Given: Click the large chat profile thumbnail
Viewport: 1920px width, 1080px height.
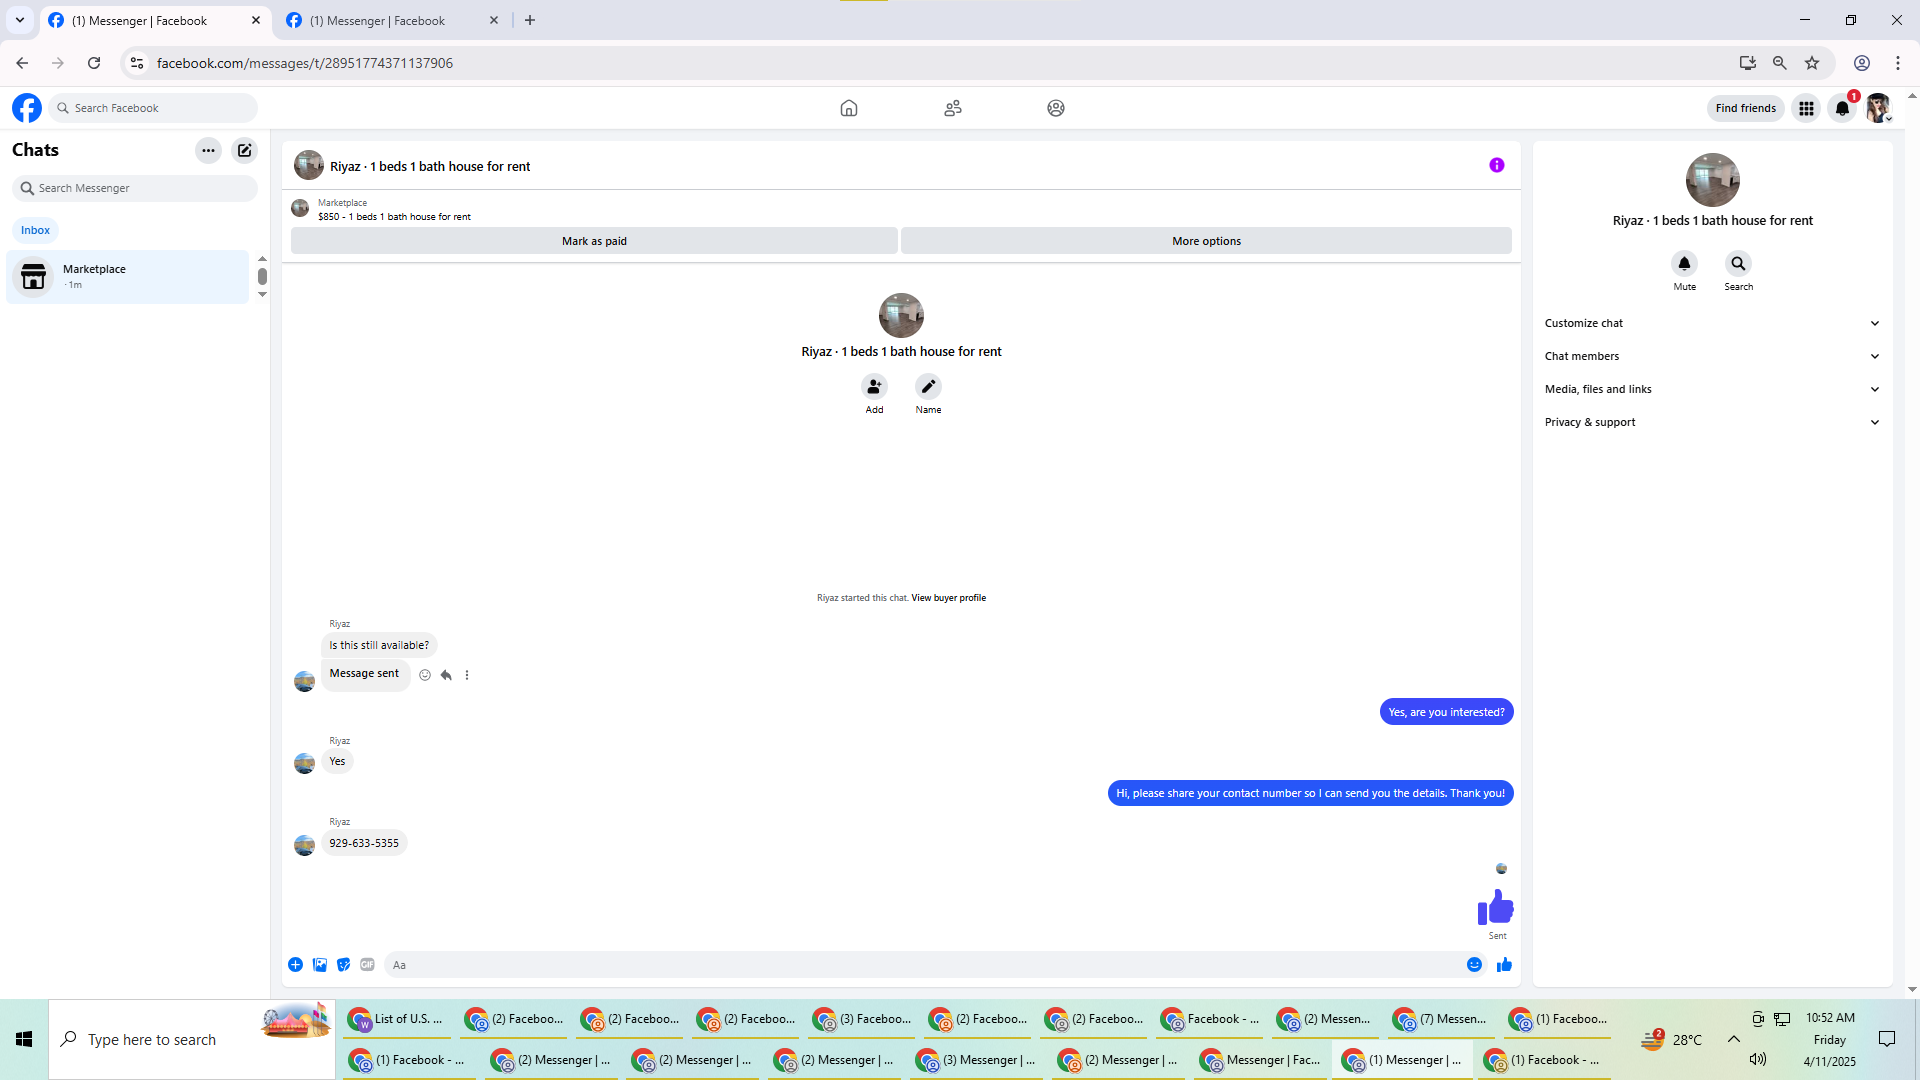Looking at the screenshot, I should (901, 315).
